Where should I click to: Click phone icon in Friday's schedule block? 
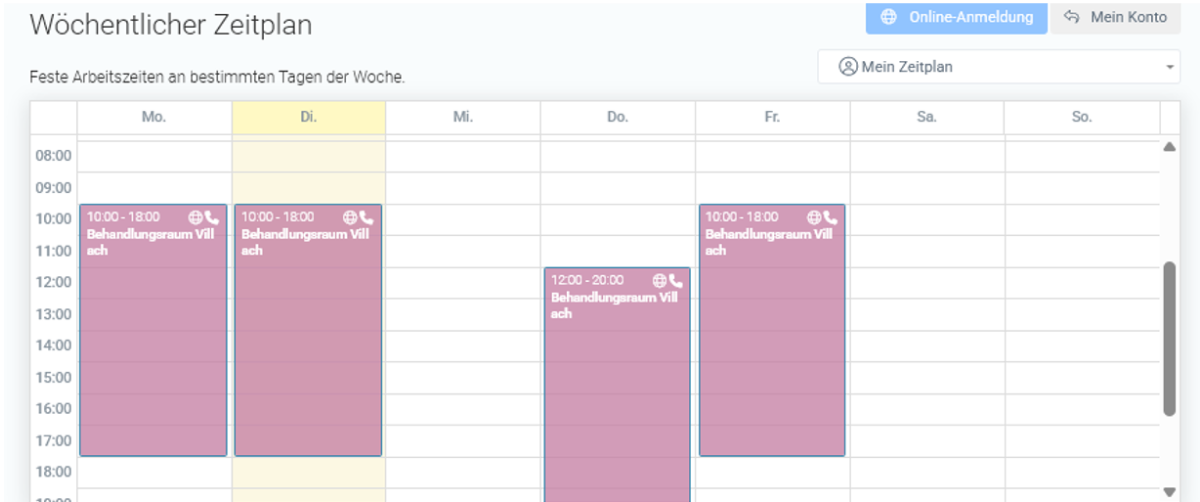click(x=831, y=217)
